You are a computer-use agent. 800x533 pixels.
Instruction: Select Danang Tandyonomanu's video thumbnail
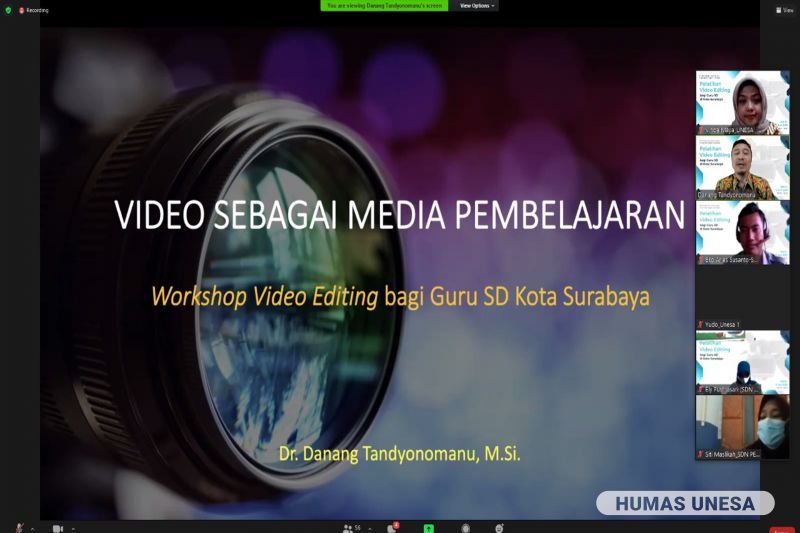click(x=742, y=168)
